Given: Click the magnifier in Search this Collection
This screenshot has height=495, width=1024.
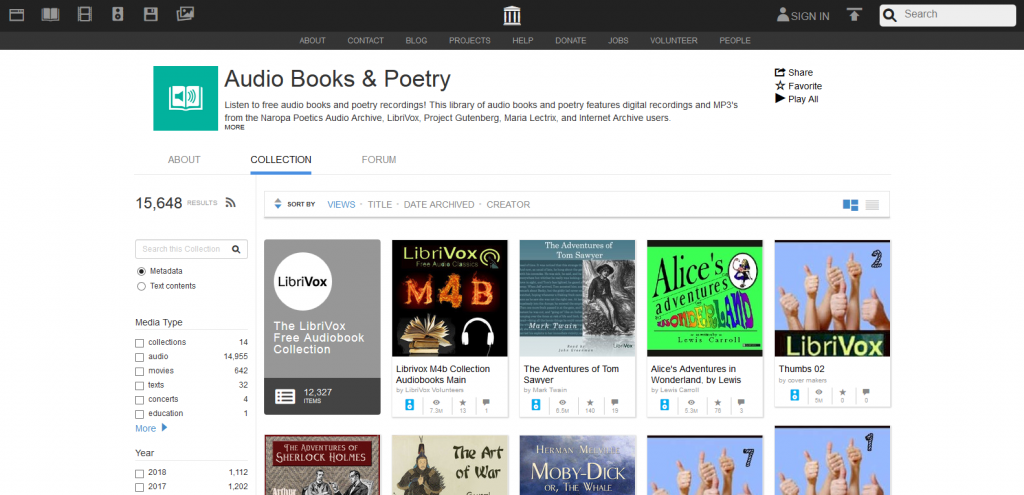Looking at the screenshot, I should tap(236, 249).
